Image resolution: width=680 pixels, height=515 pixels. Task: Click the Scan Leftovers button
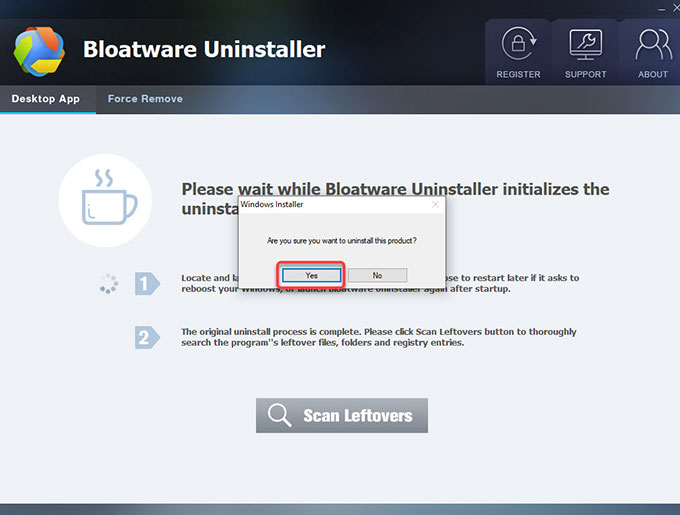342,415
